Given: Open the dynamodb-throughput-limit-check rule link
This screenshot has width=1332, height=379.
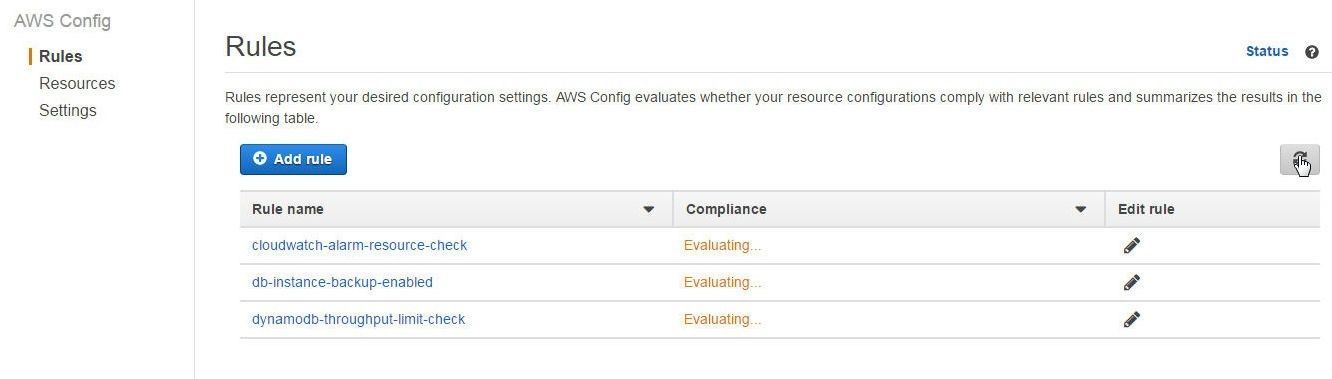Looking at the screenshot, I should tap(358, 319).
